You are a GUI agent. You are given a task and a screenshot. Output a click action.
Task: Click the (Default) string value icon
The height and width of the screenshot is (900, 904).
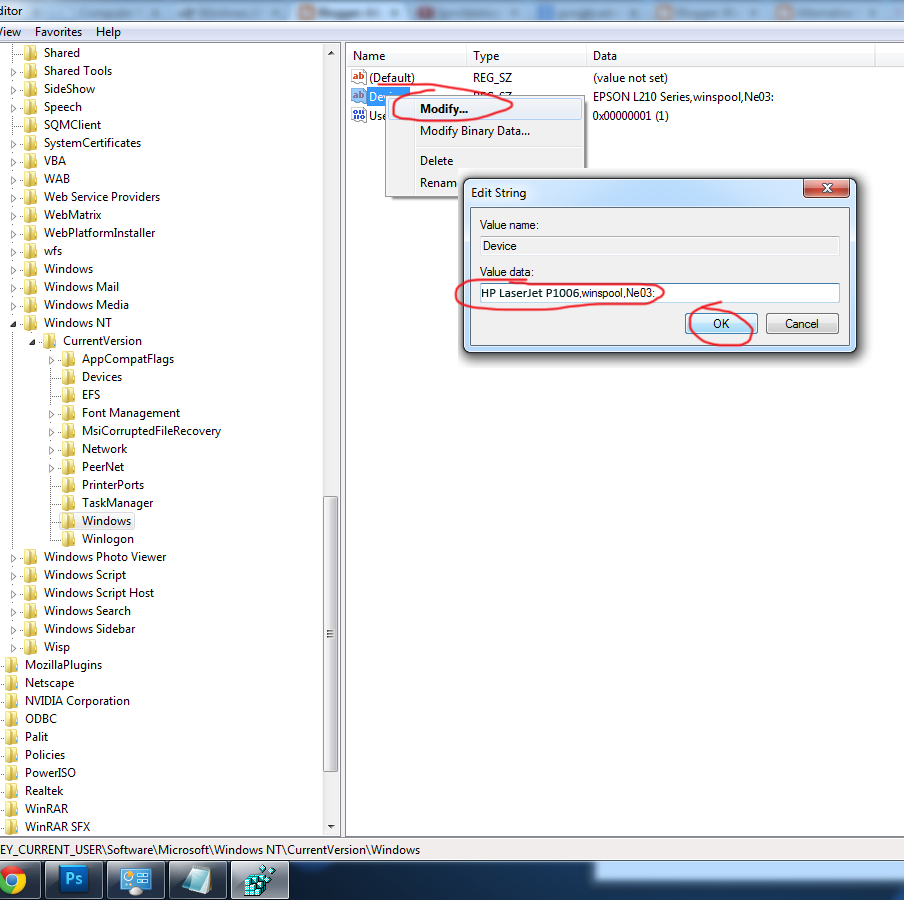[359, 77]
